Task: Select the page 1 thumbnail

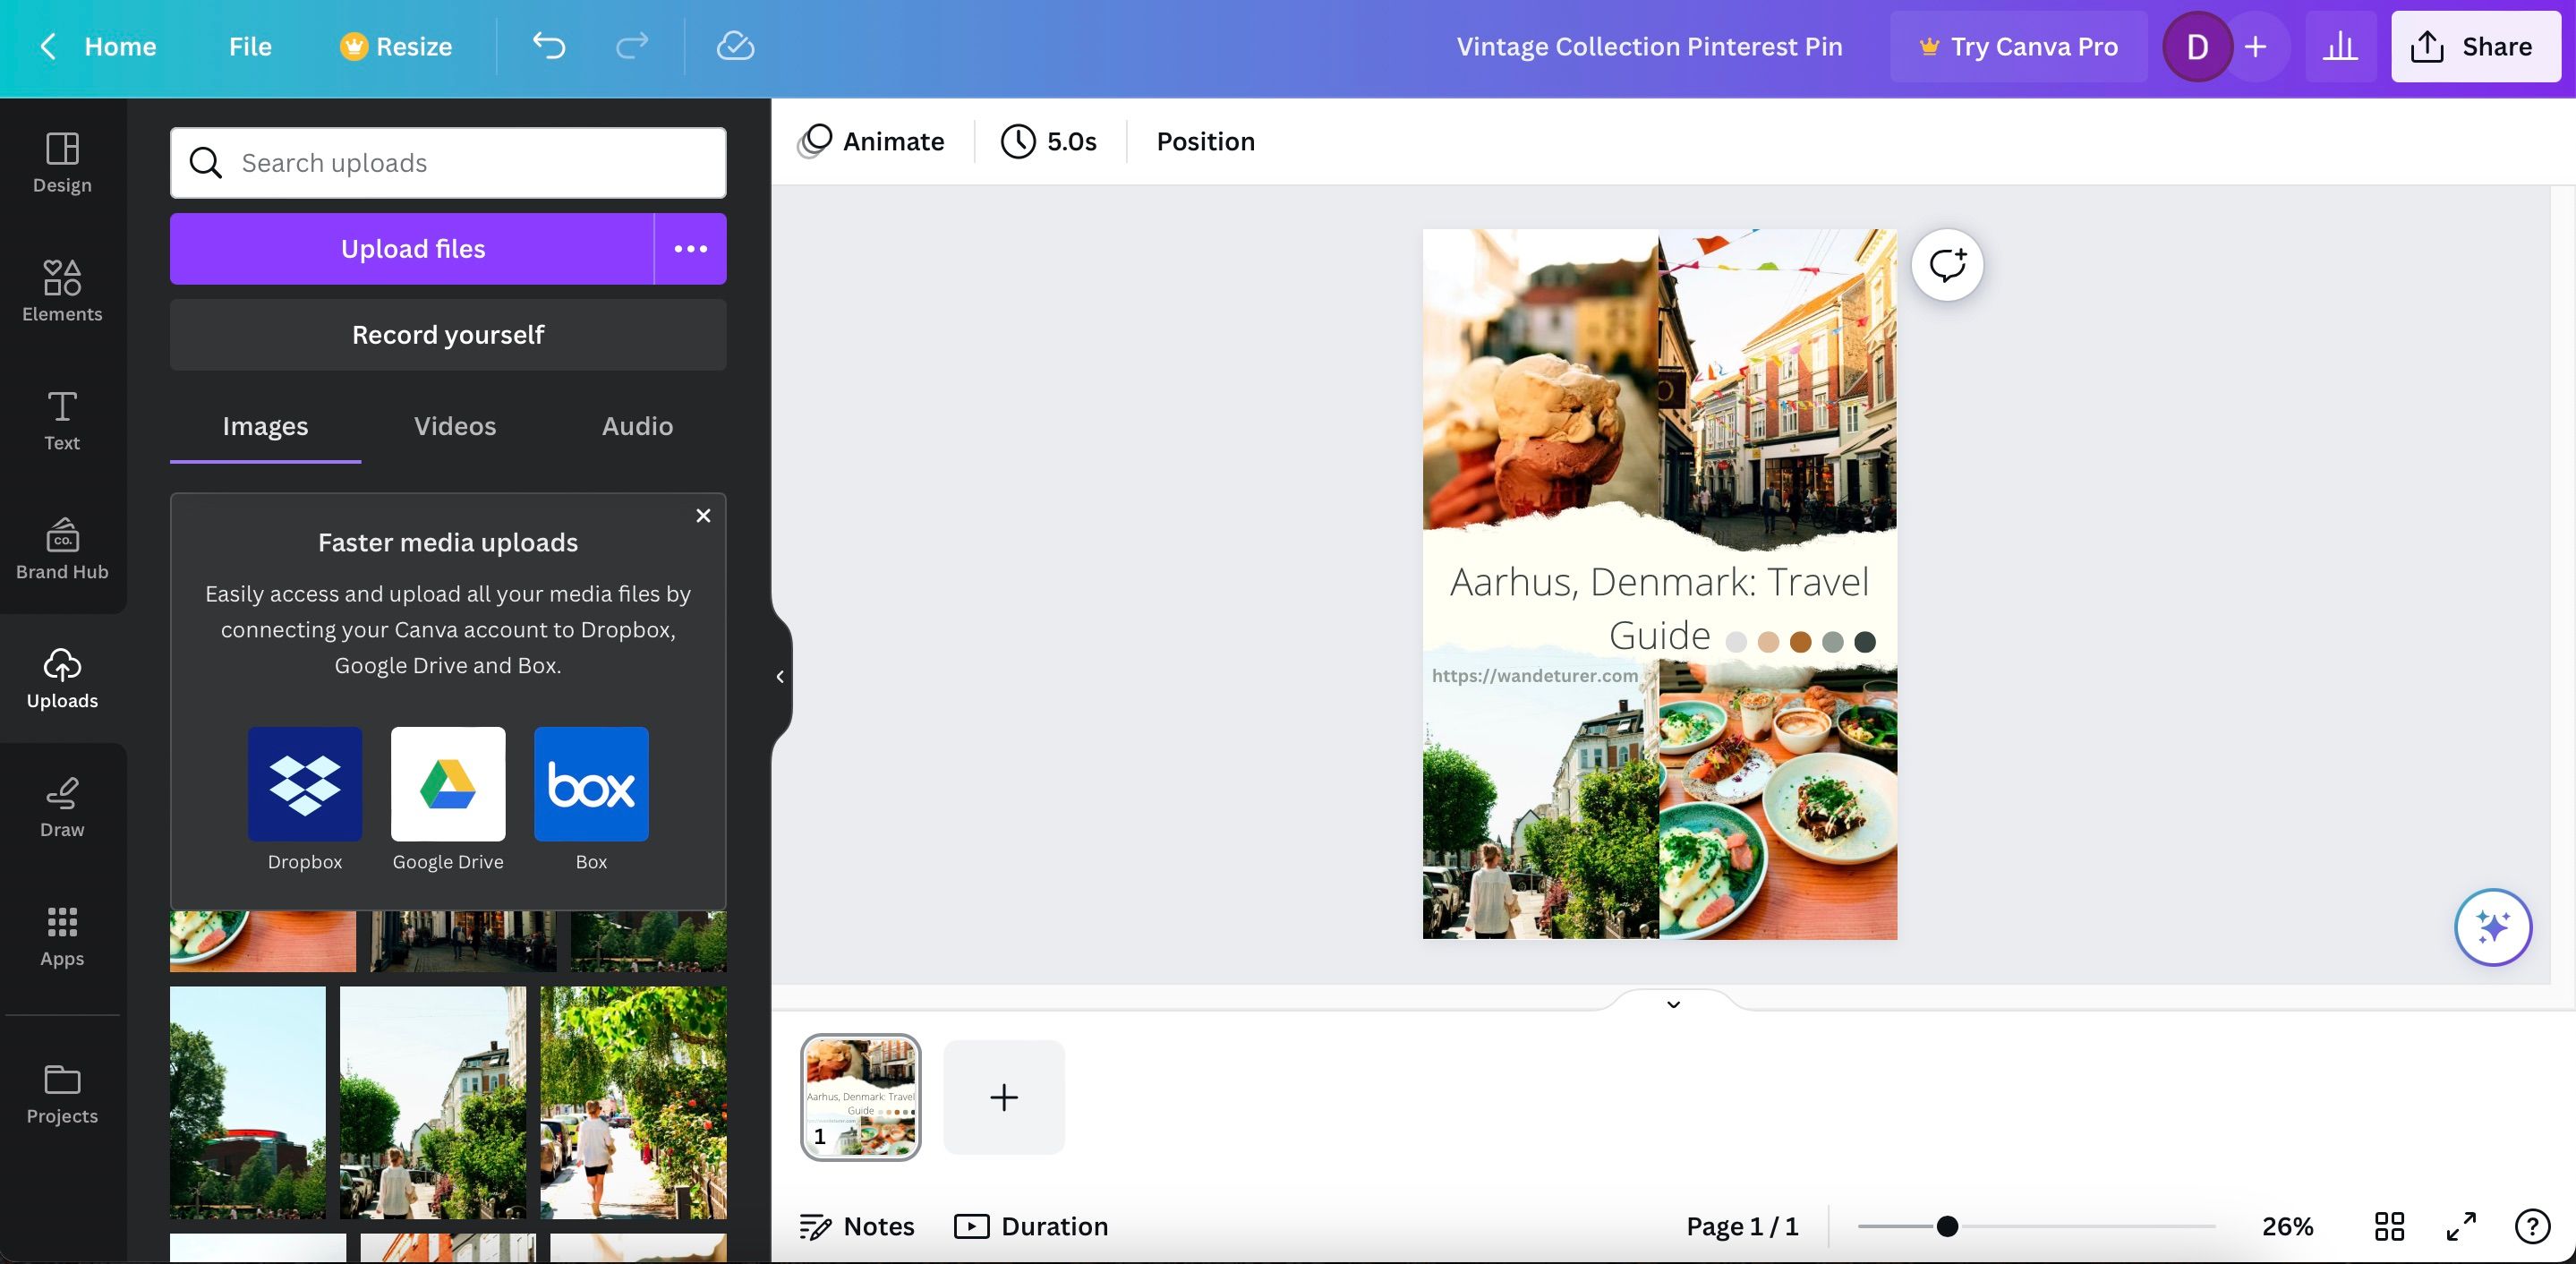Action: coord(861,1097)
